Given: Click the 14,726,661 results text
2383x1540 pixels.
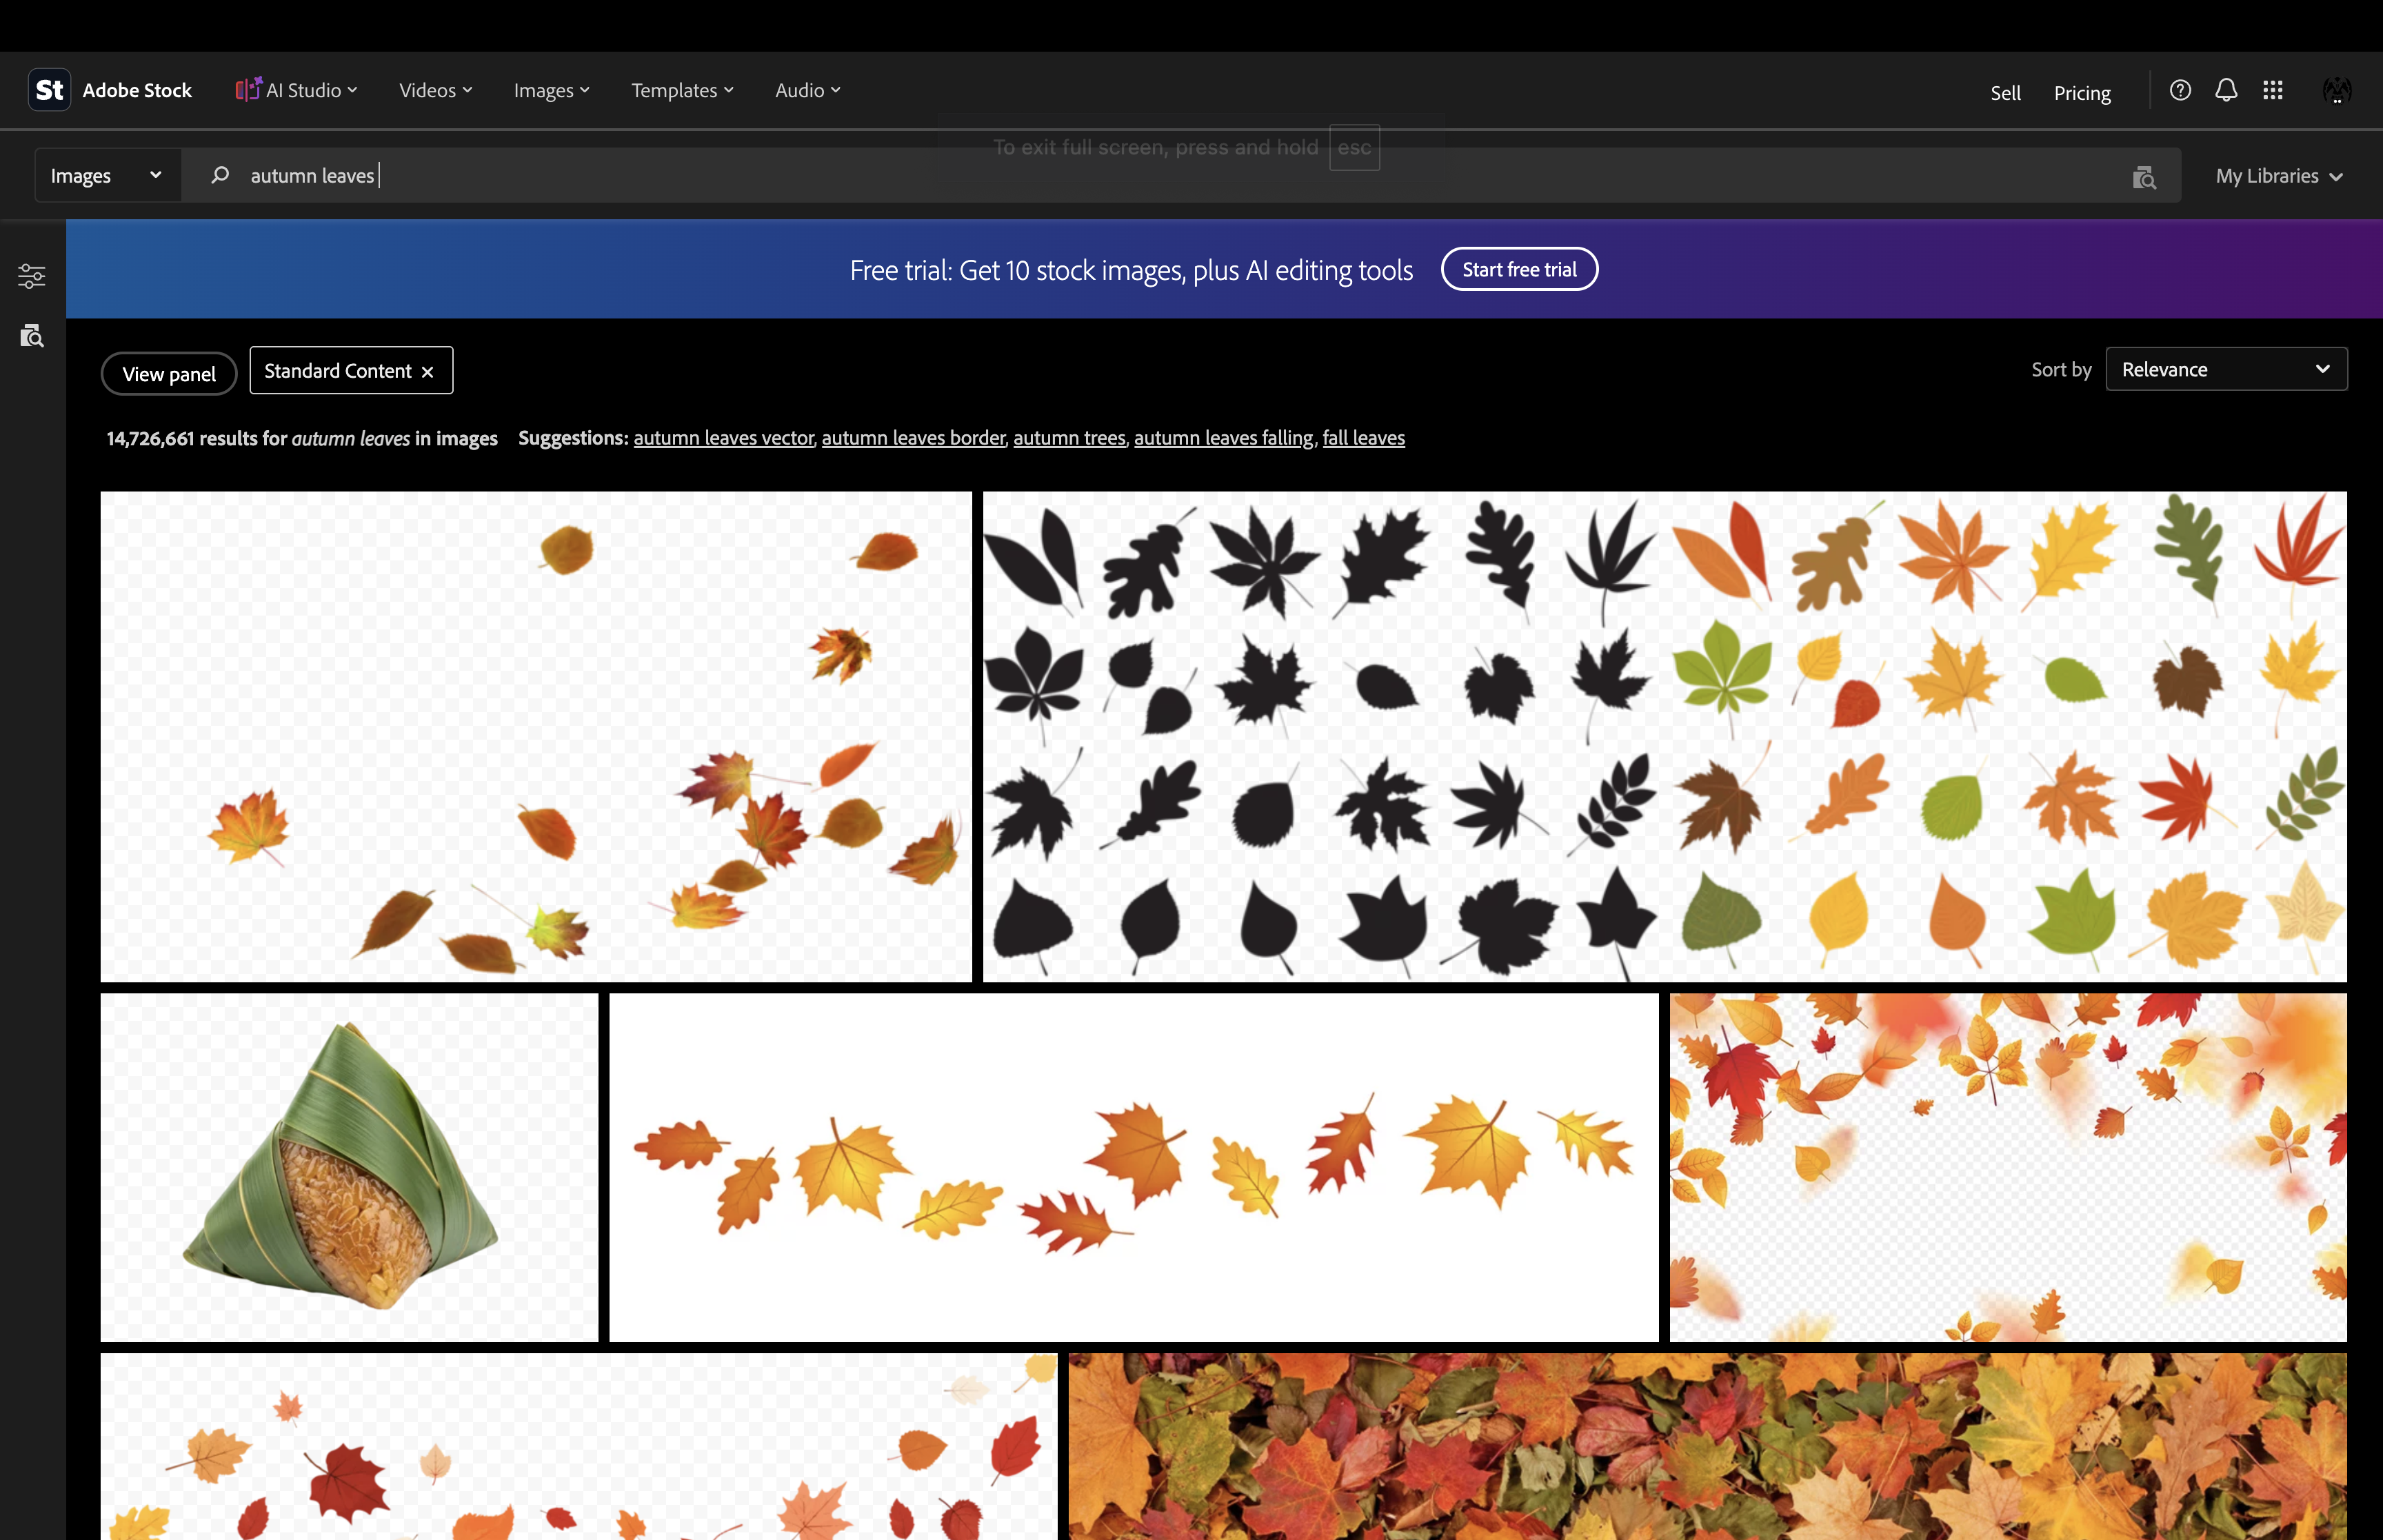Looking at the screenshot, I should [302, 438].
